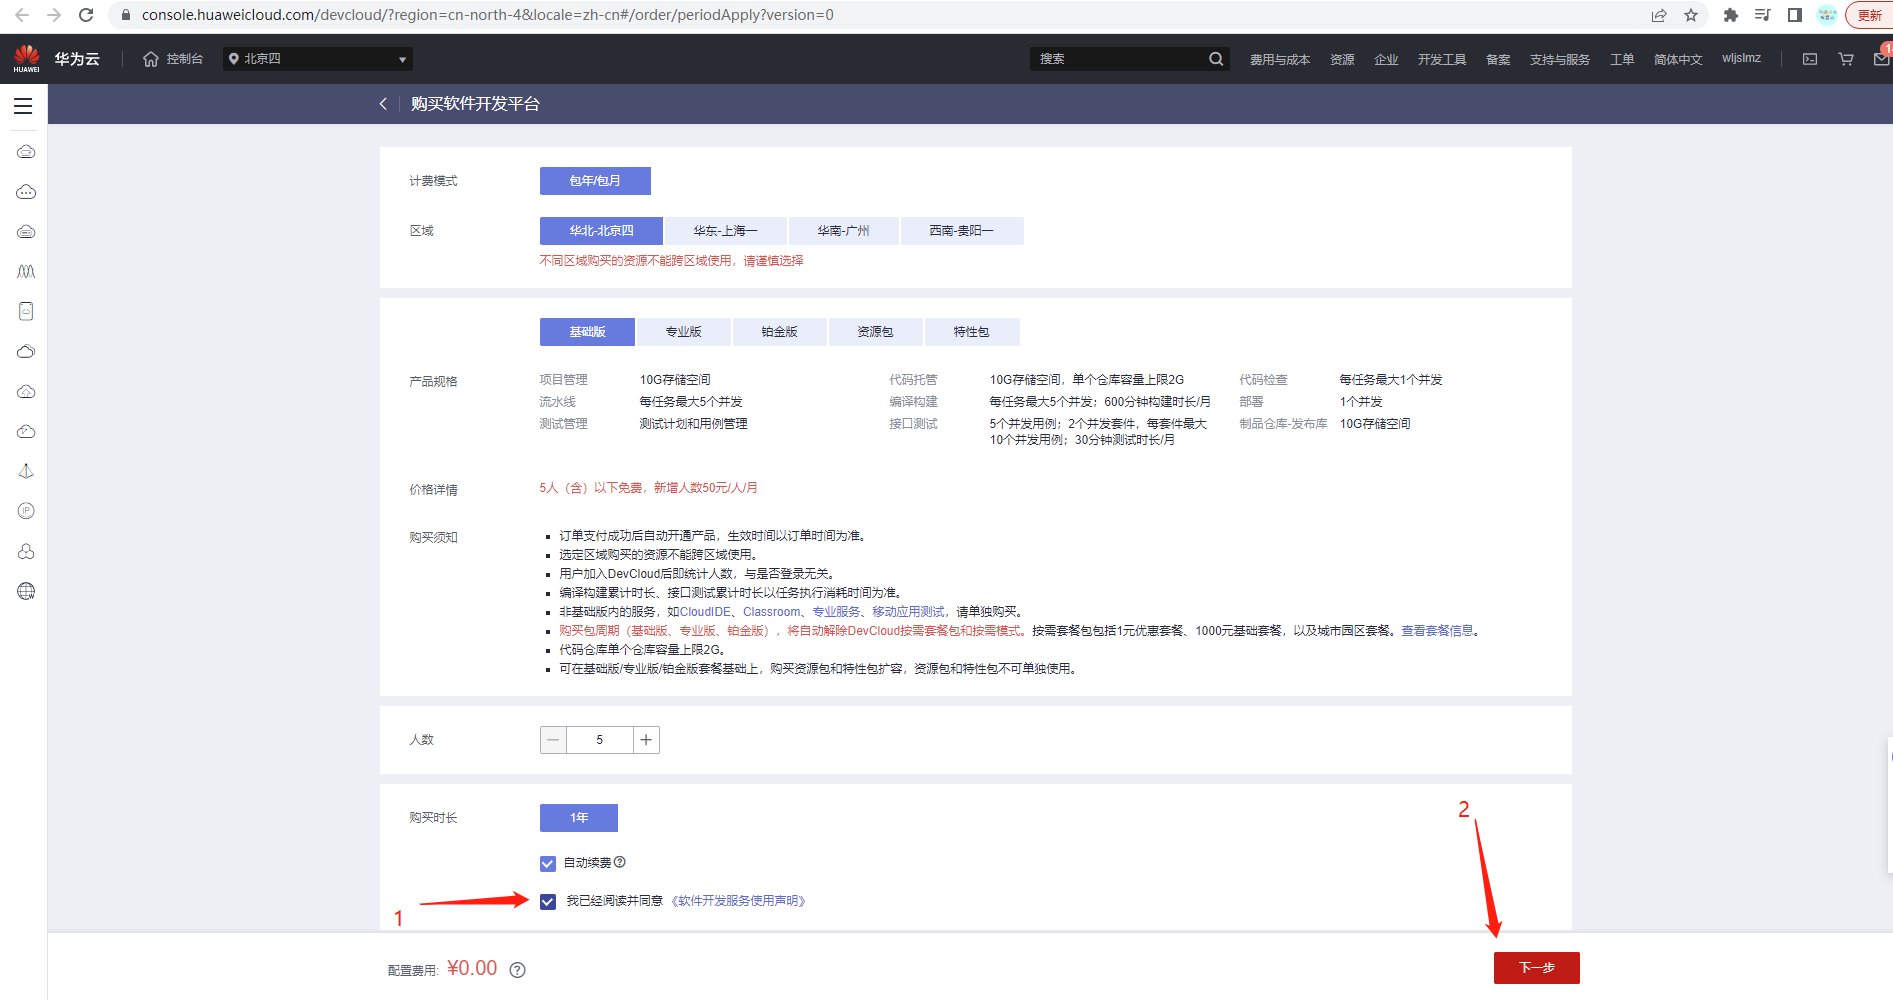The image size is (1893, 1000).
Task: Increase 人数 with the plus button
Action: point(646,740)
